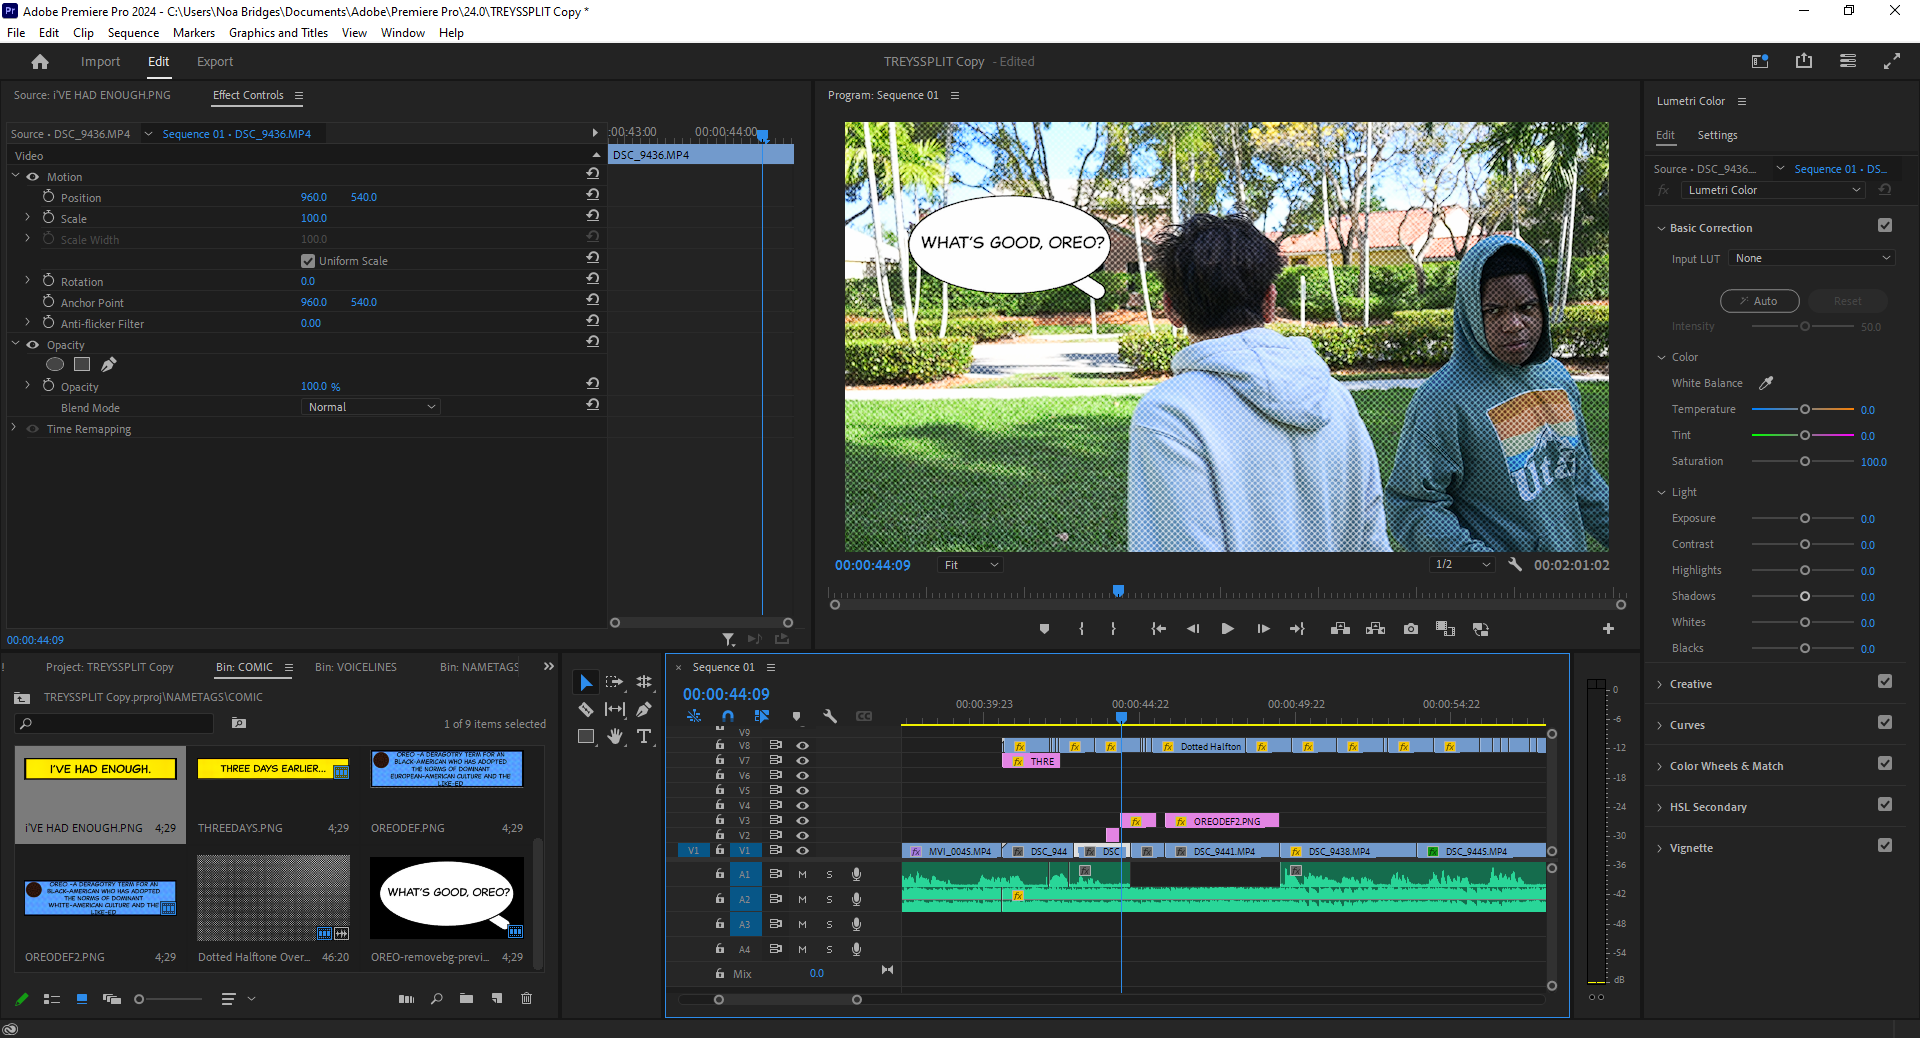Toggle Curves section checkbox
This screenshot has height=1038, width=1920.
[1885, 723]
